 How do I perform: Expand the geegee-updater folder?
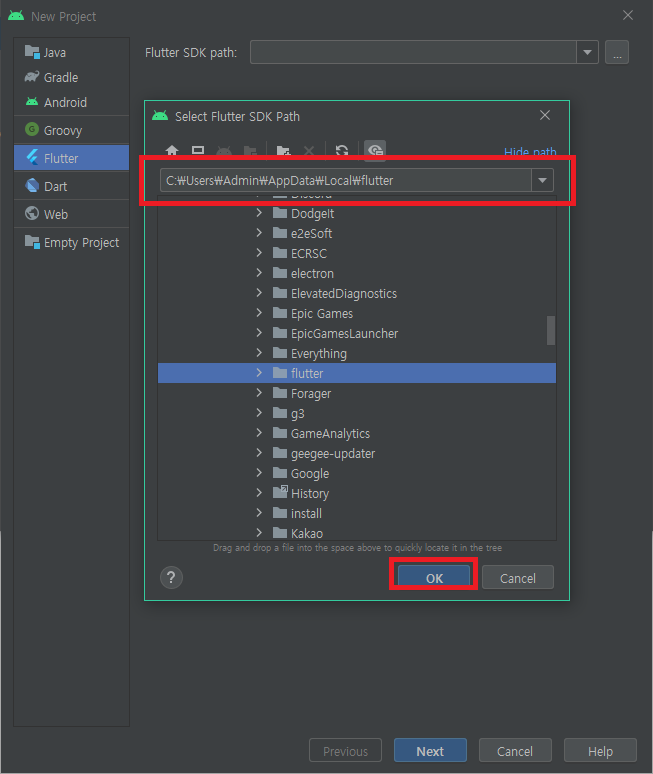259,453
